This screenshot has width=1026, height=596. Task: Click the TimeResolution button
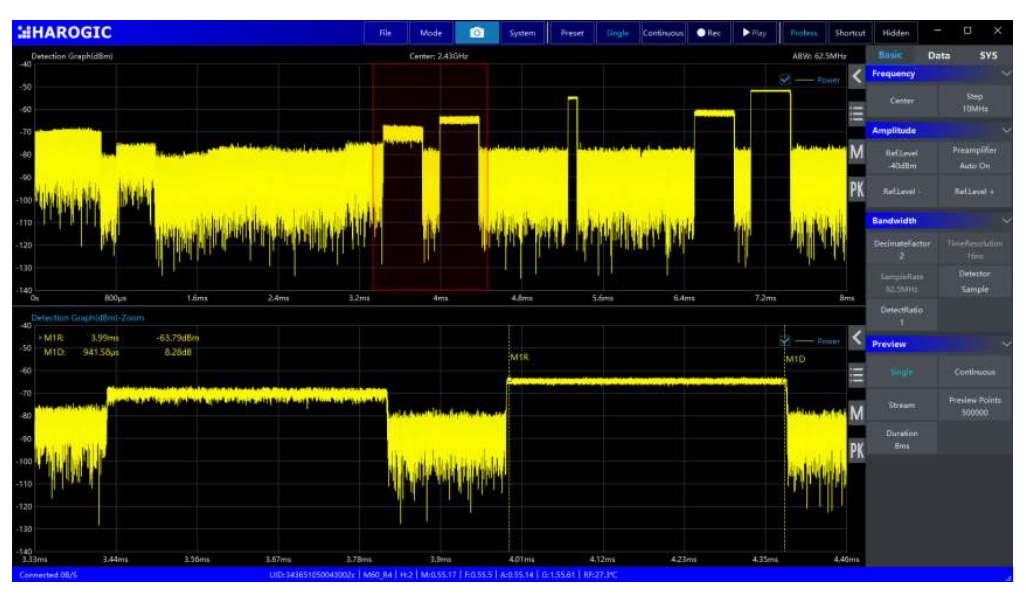(975, 249)
